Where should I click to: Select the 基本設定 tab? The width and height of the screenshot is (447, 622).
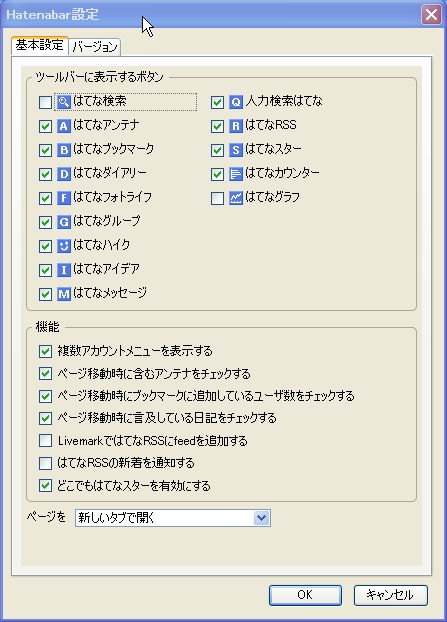pyautogui.click(x=40, y=46)
